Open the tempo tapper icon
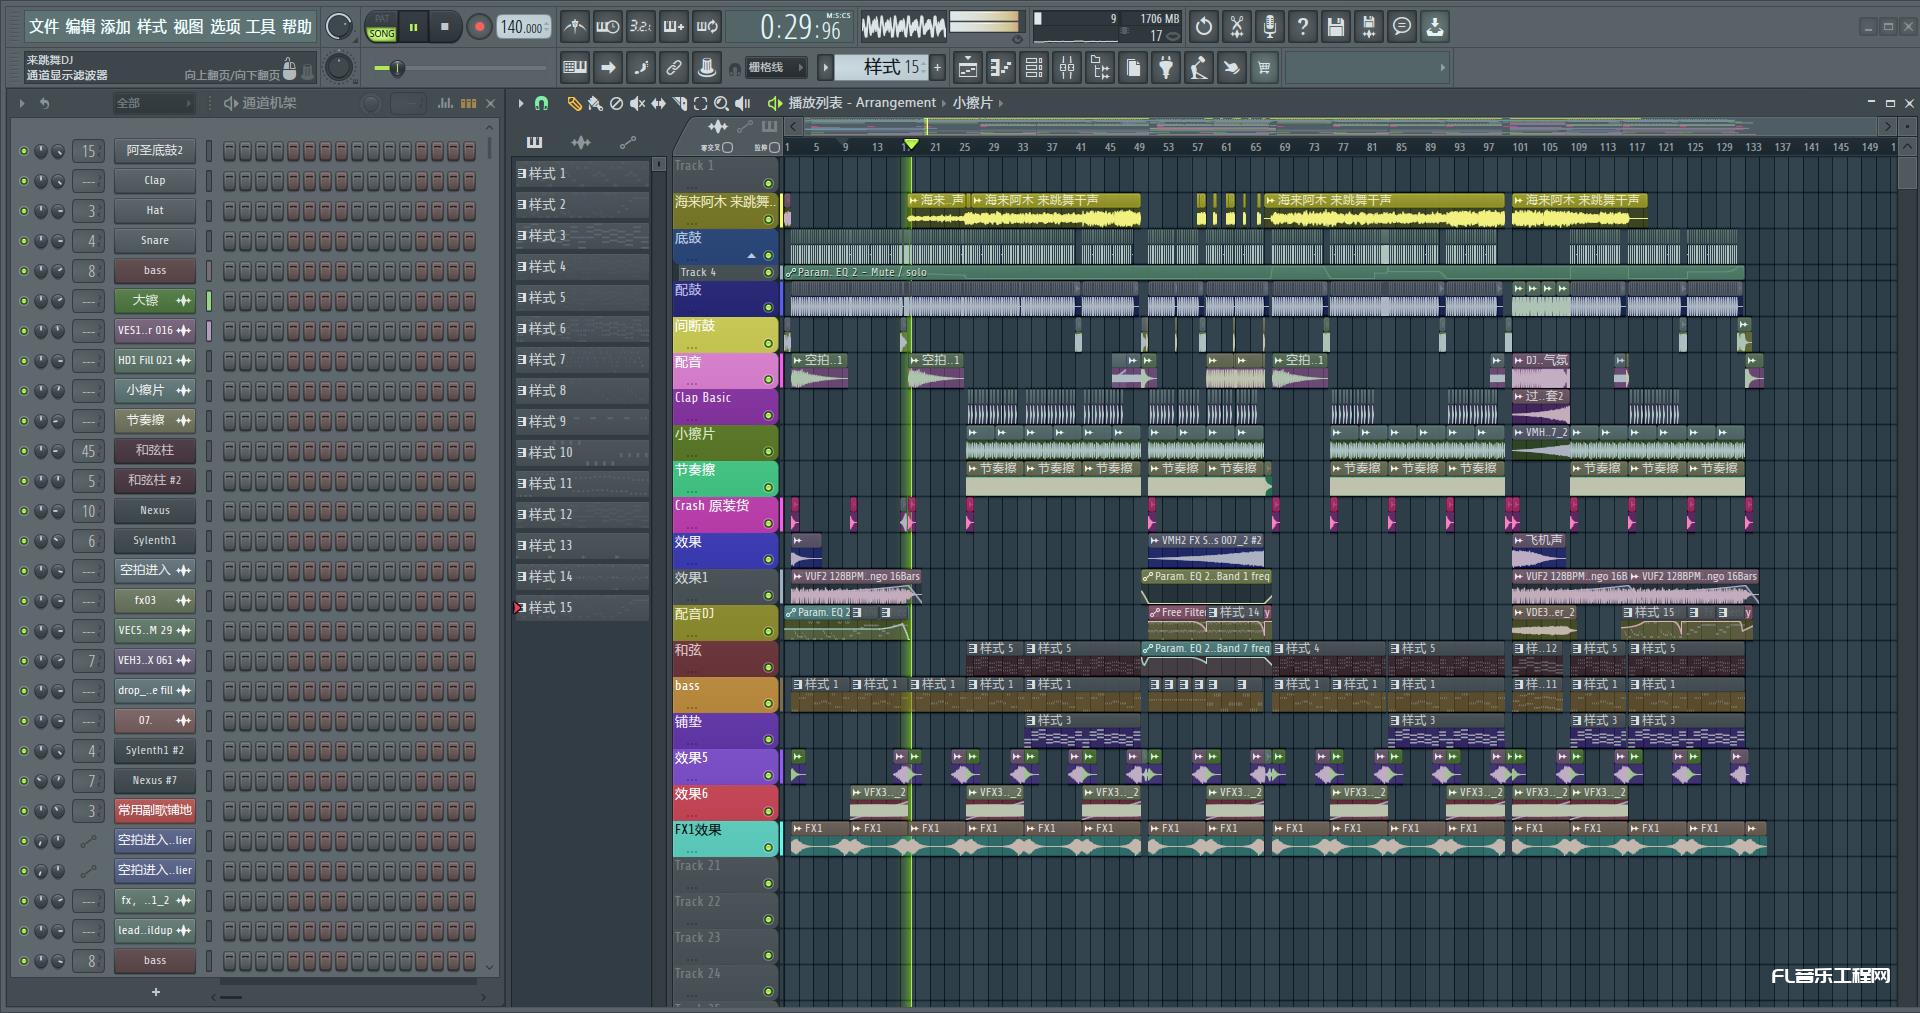1920x1013 pixels. click(x=1199, y=68)
